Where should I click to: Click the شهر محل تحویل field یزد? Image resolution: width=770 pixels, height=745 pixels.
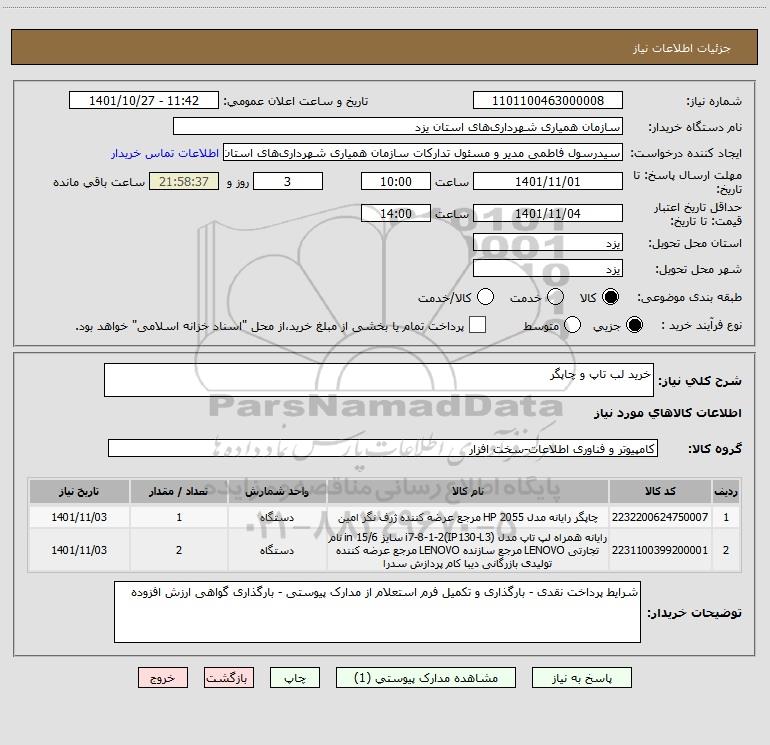(x=548, y=269)
